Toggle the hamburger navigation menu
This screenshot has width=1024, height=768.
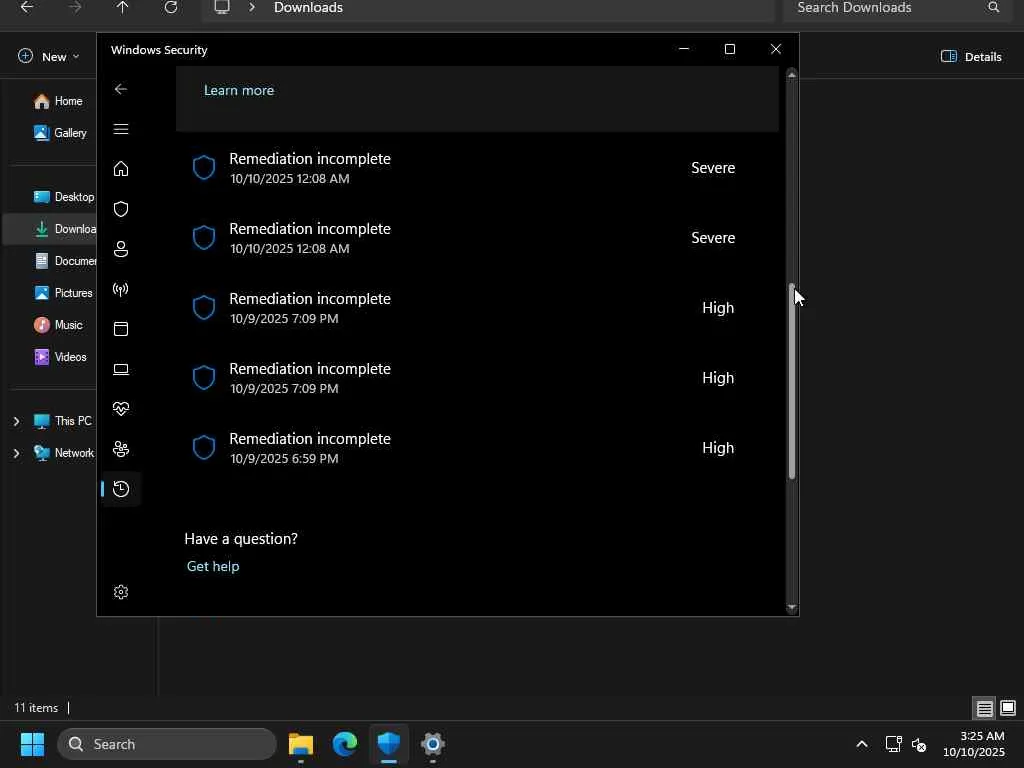point(121,129)
